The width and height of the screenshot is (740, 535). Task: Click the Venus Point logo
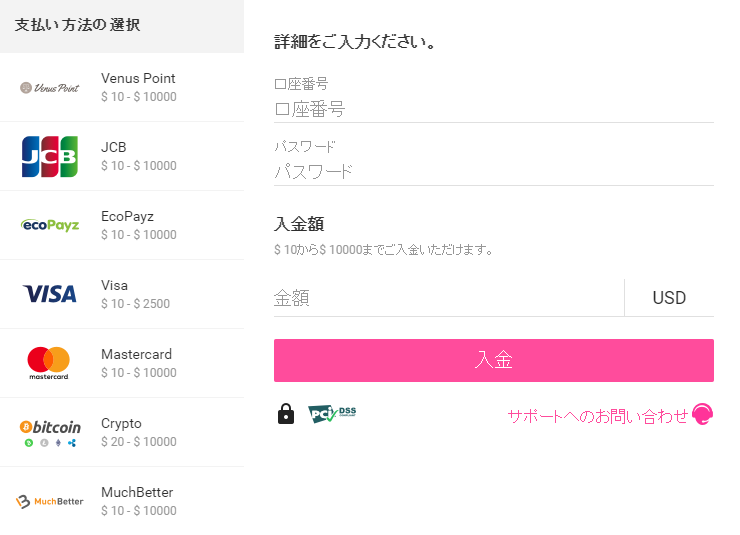point(50,88)
